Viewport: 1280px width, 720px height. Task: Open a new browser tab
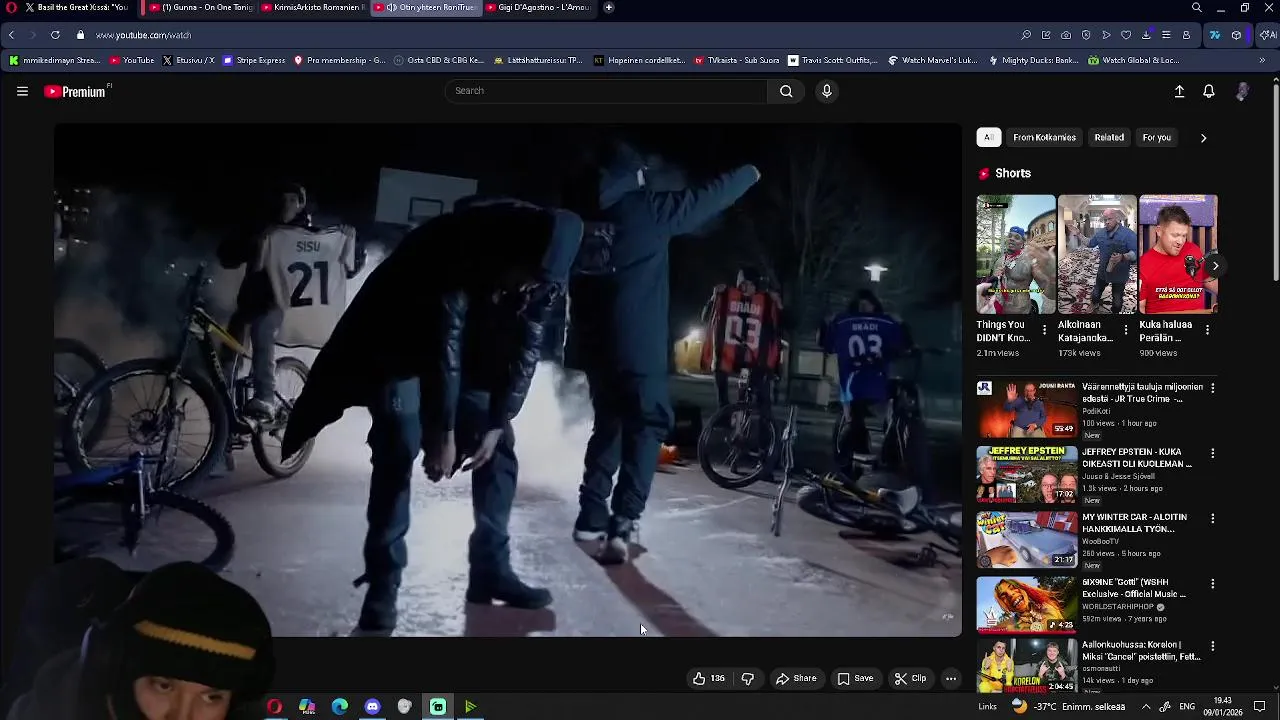(608, 7)
